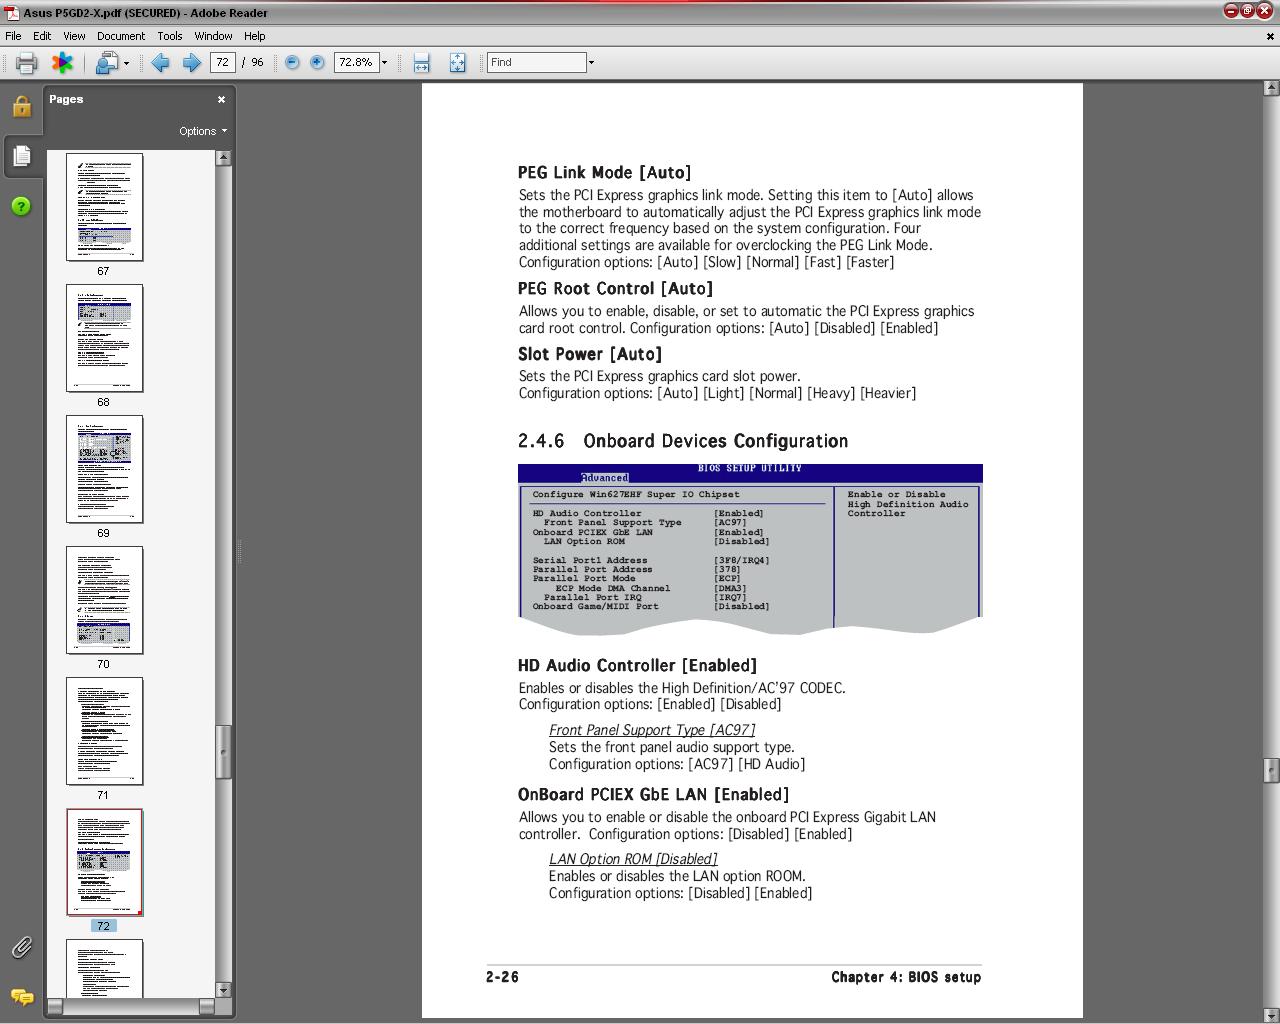
Task: Click the Print icon in toolbar
Action: pos(26,62)
